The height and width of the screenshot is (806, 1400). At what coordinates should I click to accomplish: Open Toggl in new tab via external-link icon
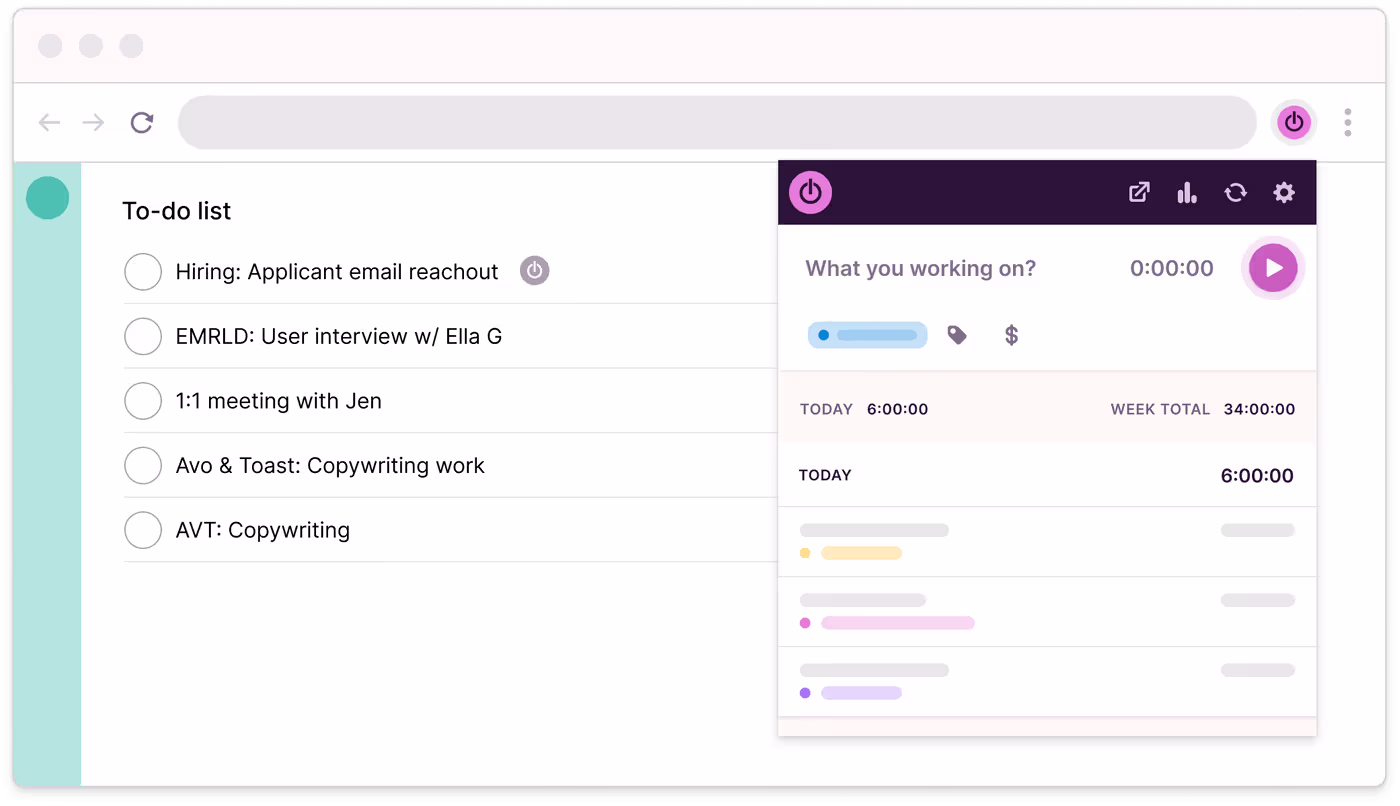[x=1139, y=192]
